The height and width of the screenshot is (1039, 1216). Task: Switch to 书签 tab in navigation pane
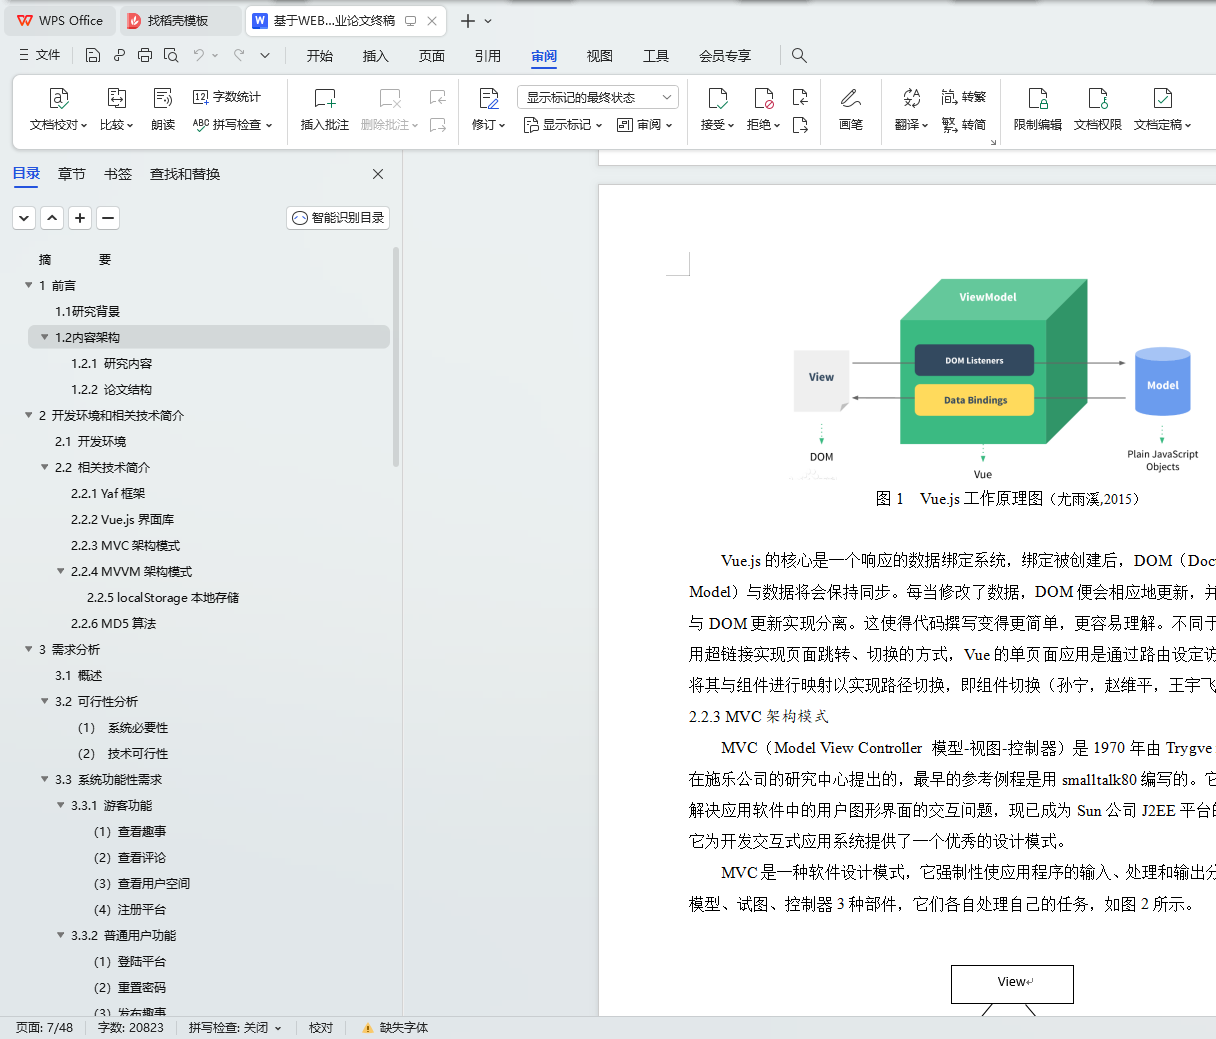point(118,174)
